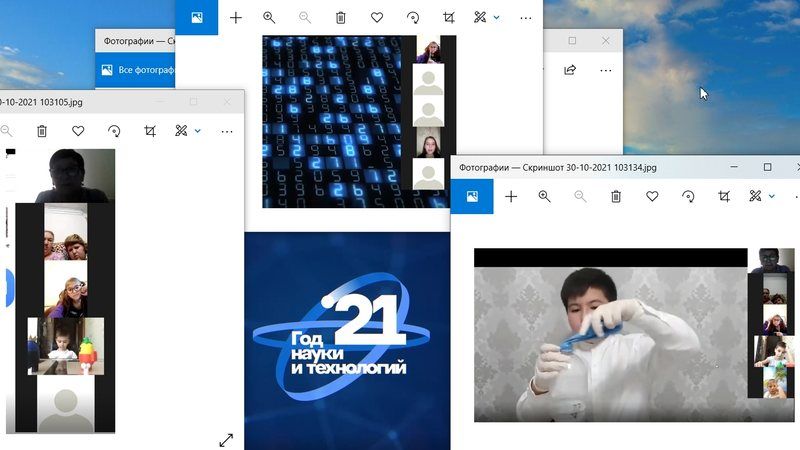
Task: Open Edit & Create in 103134.jpg window
Action: 755,196
